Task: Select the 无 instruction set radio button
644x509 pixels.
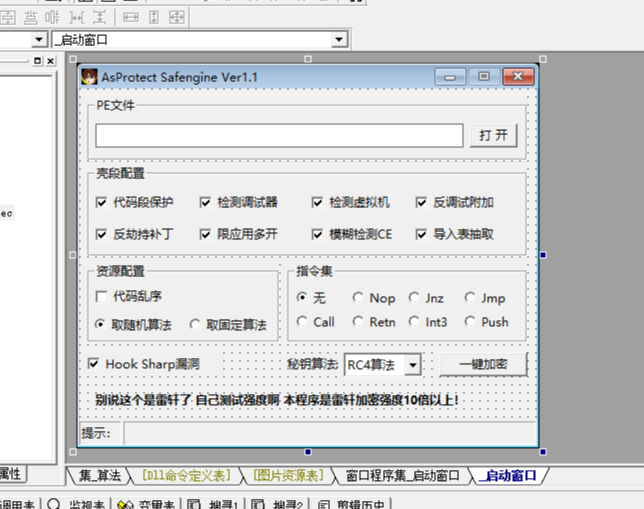Action: [x=302, y=297]
